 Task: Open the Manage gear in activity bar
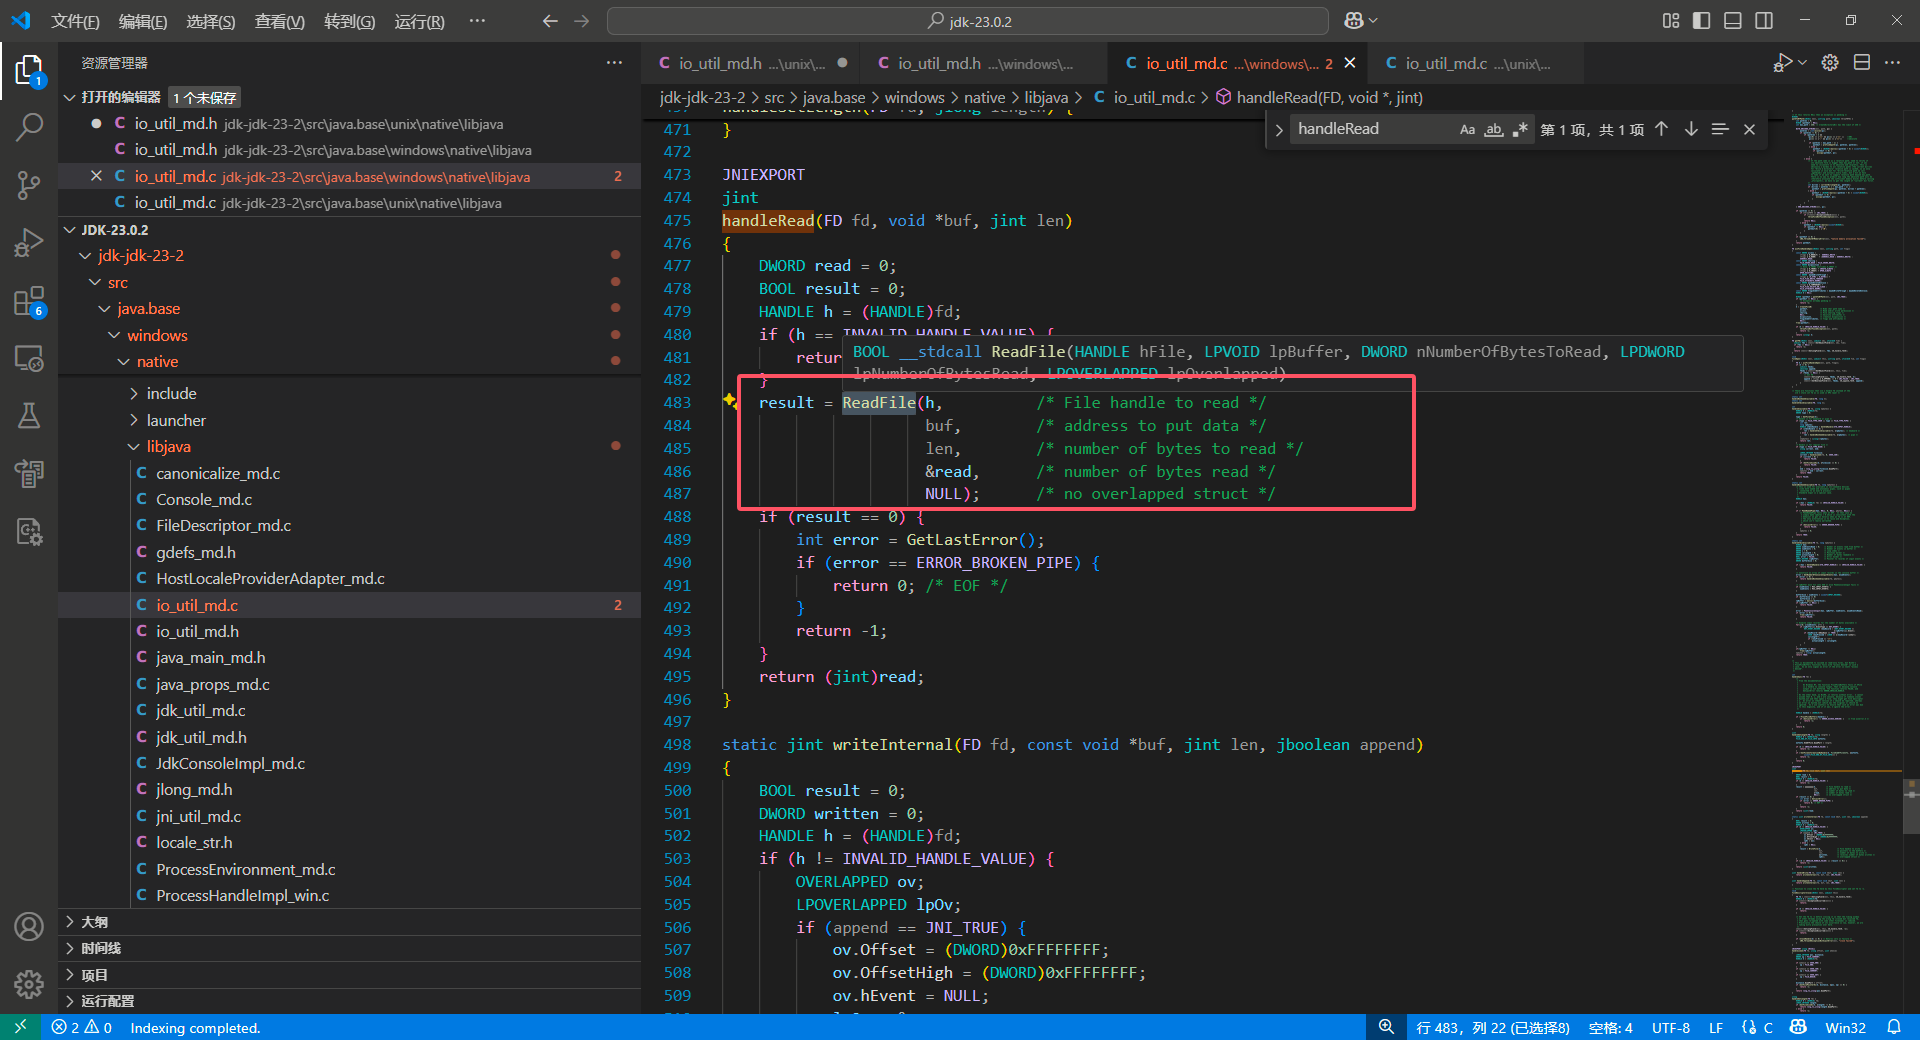point(29,984)
